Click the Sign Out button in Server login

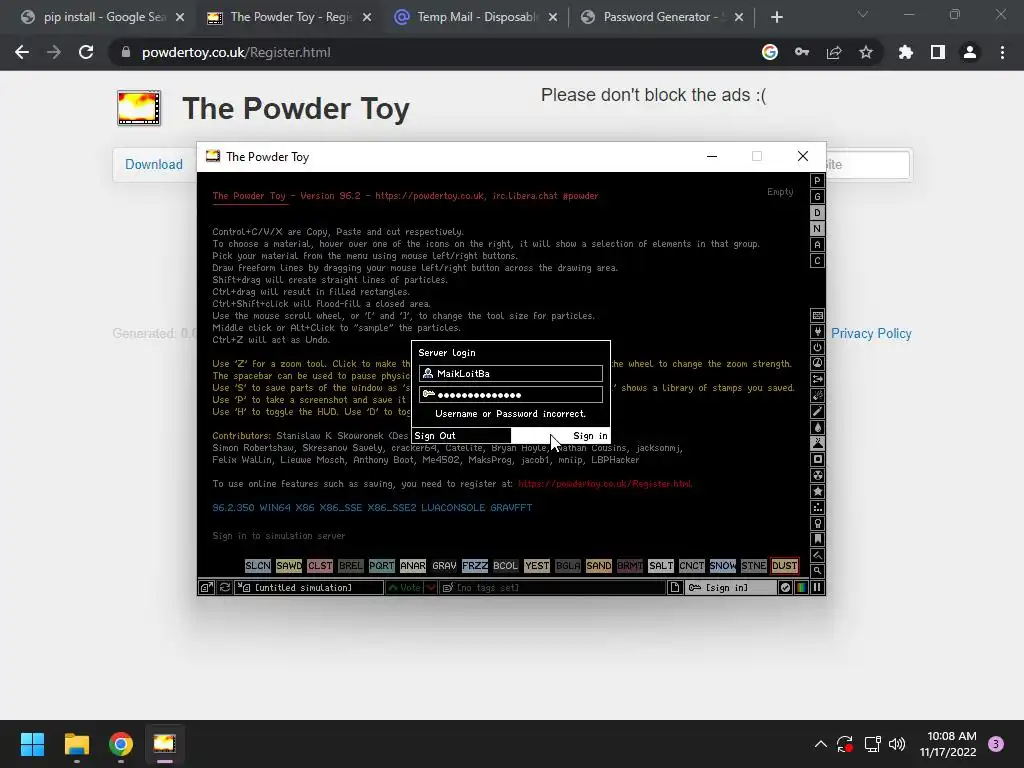[461, 436]
